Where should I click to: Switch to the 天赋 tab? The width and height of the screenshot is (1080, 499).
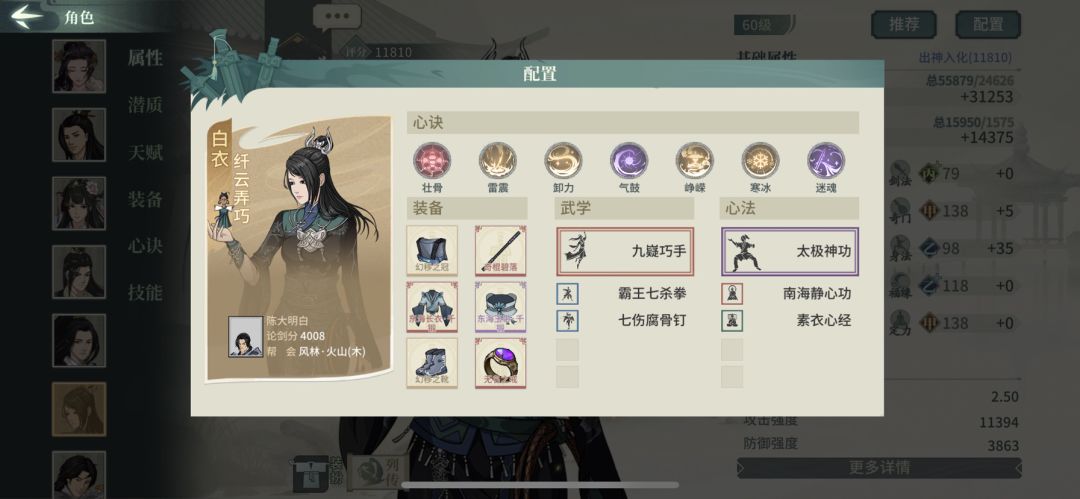pyautogui.click(x=145, y=152)
